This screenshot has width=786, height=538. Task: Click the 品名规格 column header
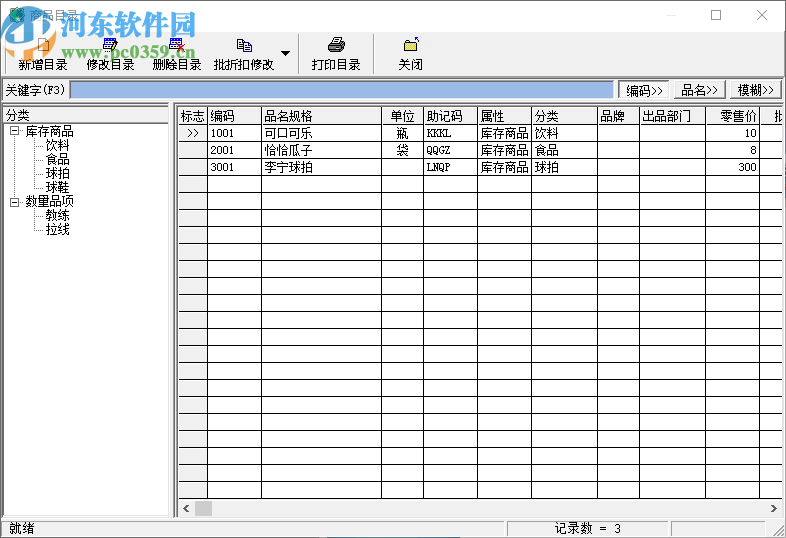[x=321, y=116]
